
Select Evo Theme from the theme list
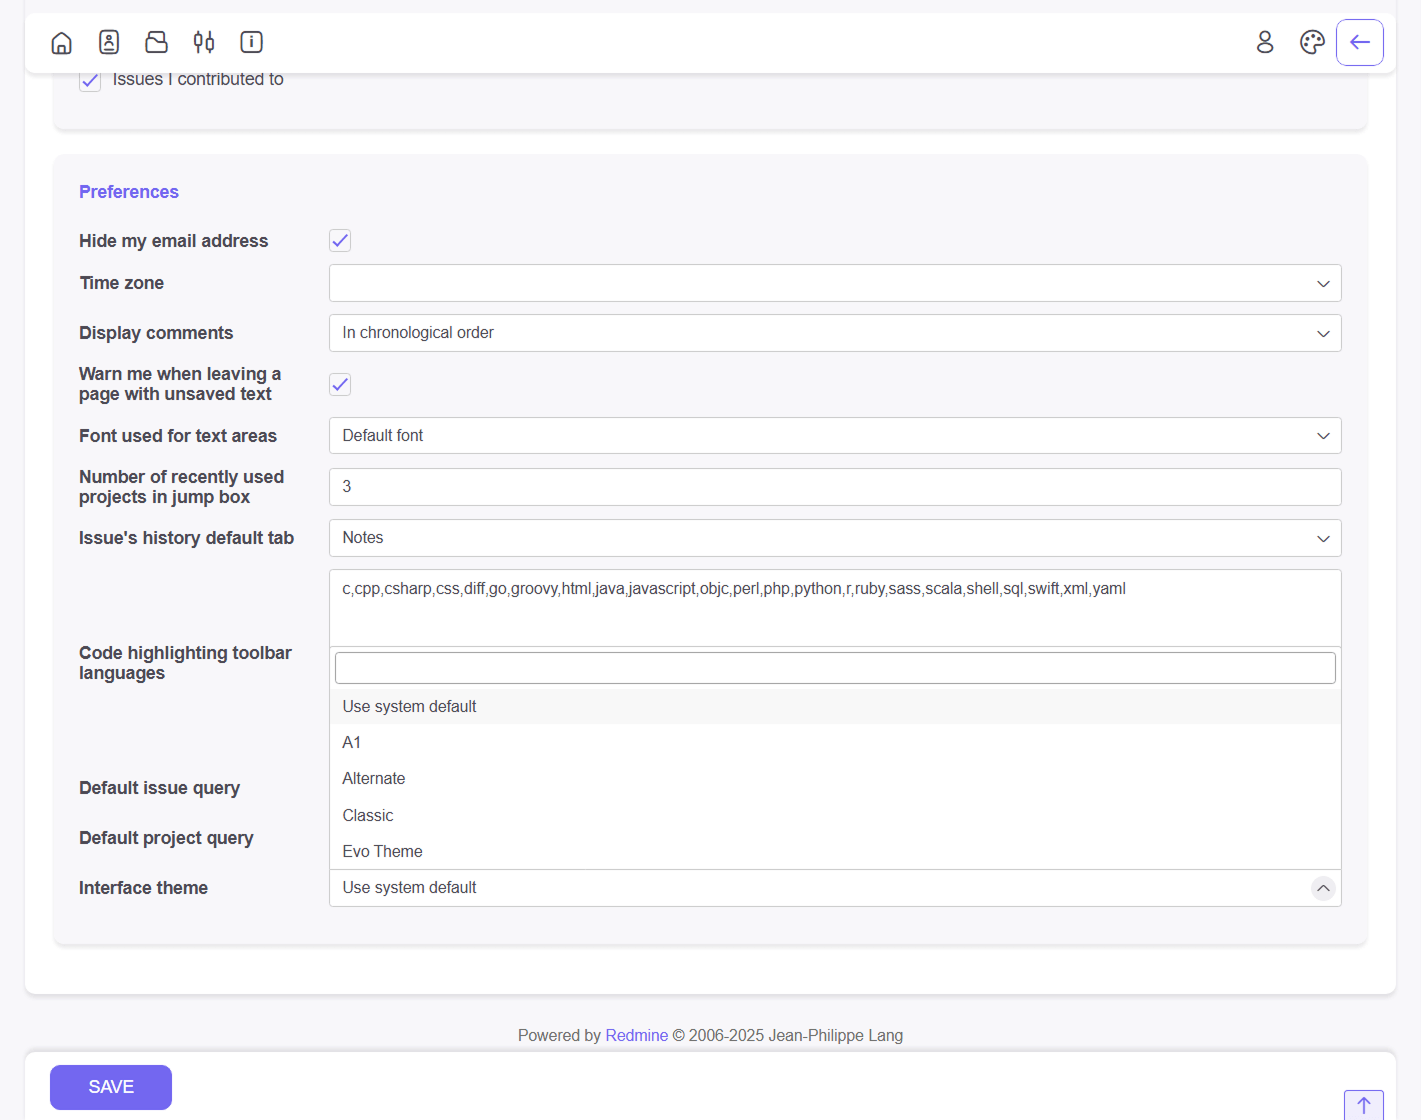(382, 852)
